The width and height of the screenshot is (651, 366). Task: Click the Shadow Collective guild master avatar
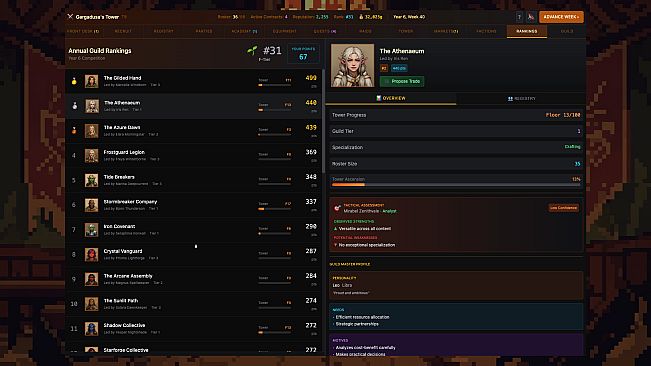click(92, 329)
